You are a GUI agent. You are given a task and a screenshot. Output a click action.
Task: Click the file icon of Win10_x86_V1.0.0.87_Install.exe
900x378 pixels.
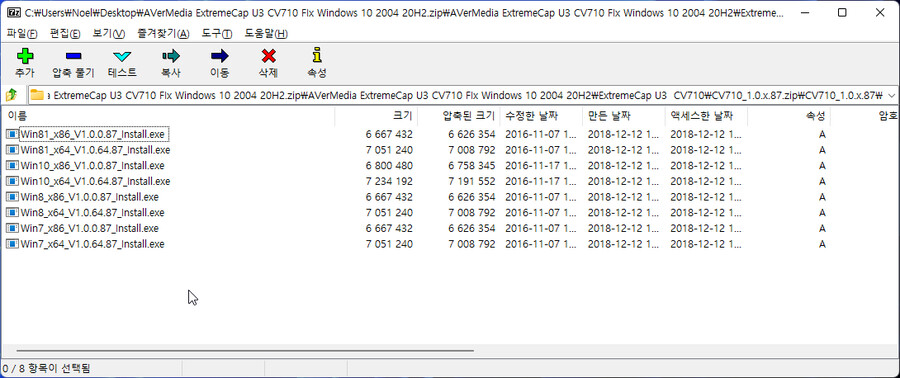point(12,166)
